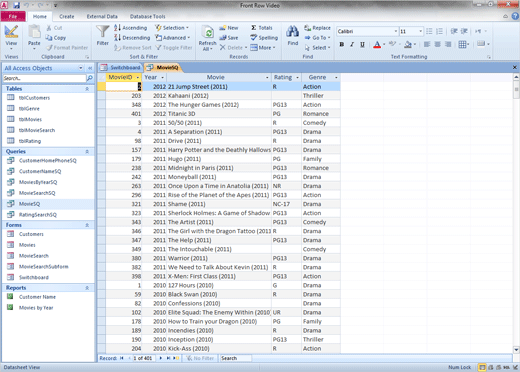520x372 pixels.
Task: Switch to the Database Tools tab
Action: (148, 16)
